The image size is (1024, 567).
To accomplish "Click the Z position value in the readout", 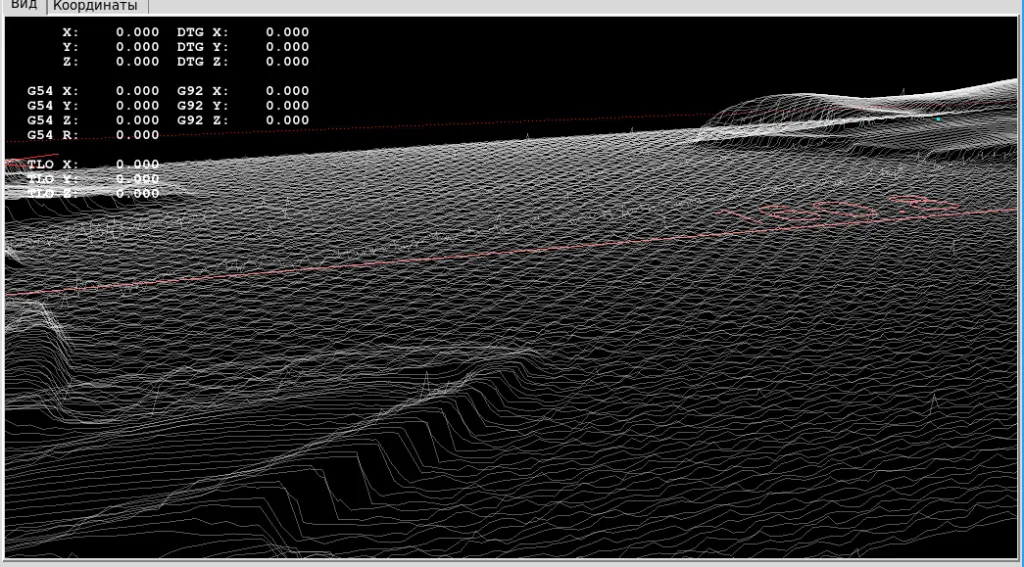I will [137, 62].
